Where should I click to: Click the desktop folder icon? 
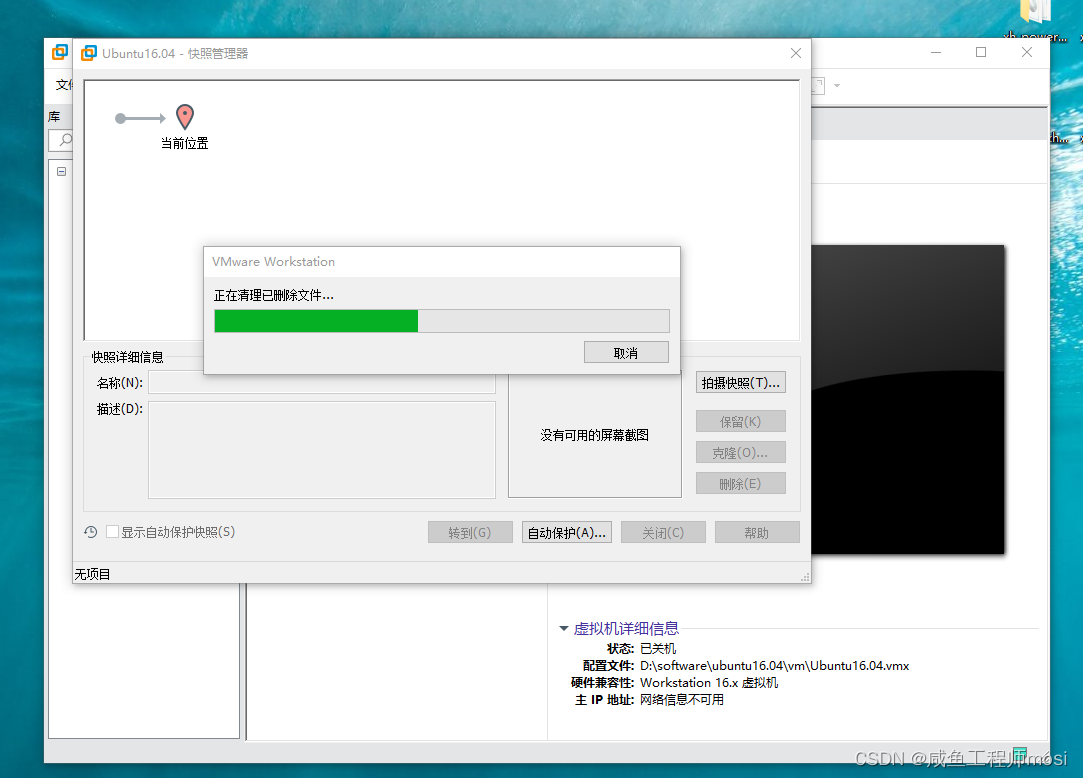coord(1035,12)
